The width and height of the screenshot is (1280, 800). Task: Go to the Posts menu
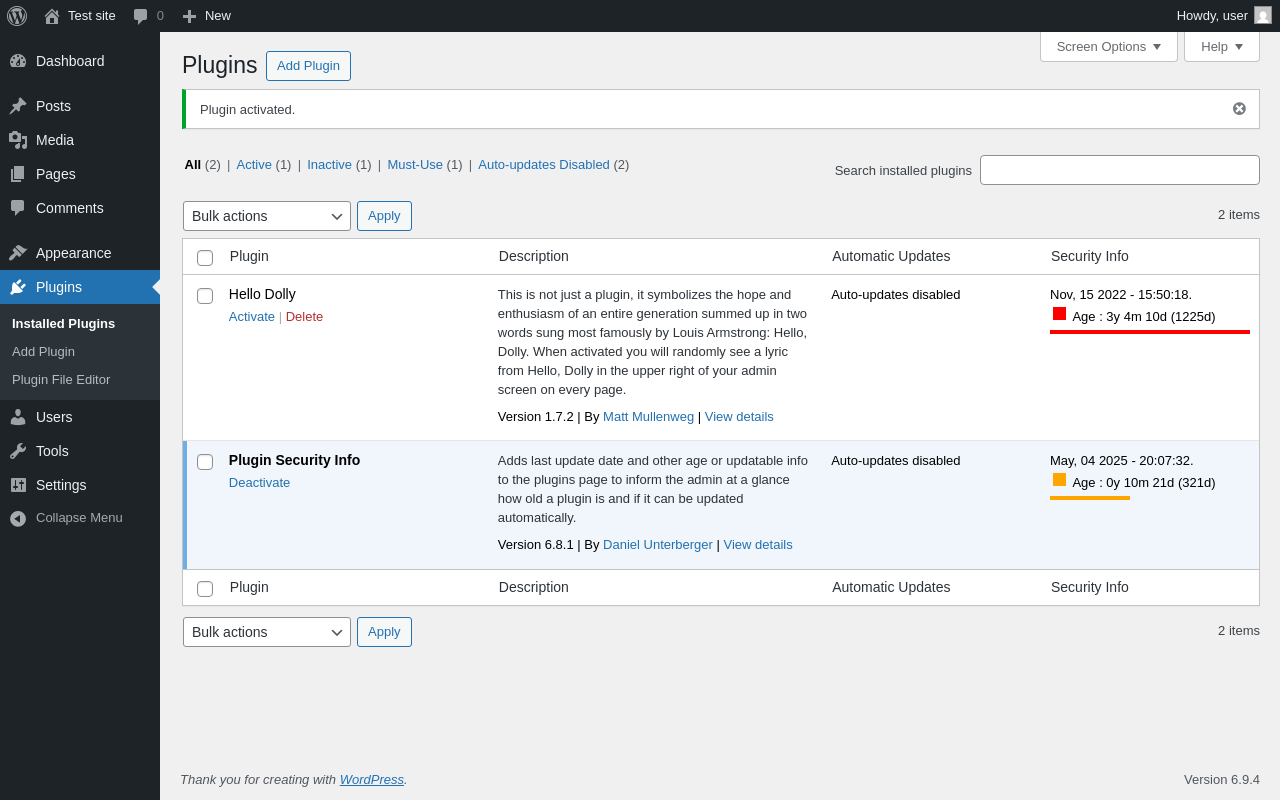(x=80, y=106)
